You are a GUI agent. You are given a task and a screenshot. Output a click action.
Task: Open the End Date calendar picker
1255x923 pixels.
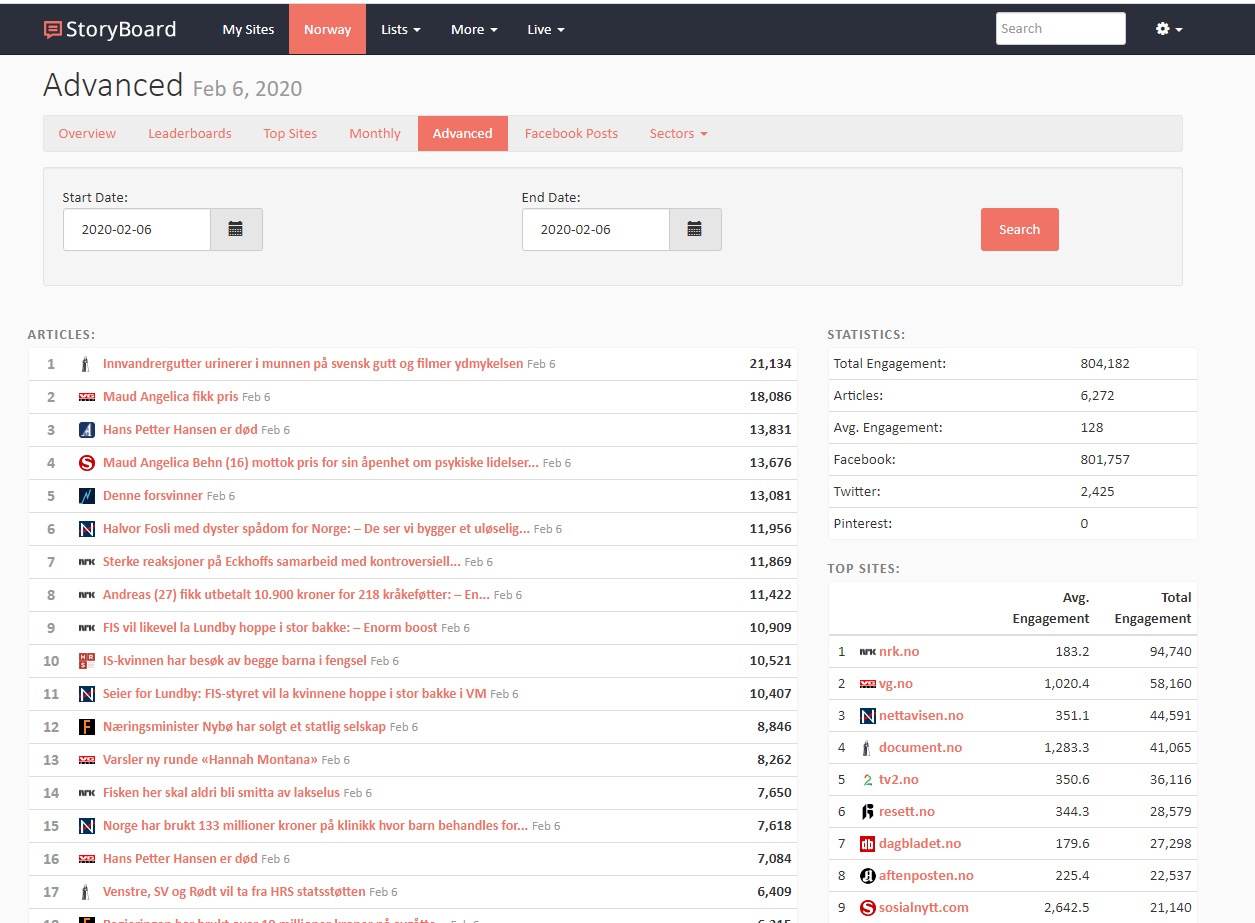point(695,229)
